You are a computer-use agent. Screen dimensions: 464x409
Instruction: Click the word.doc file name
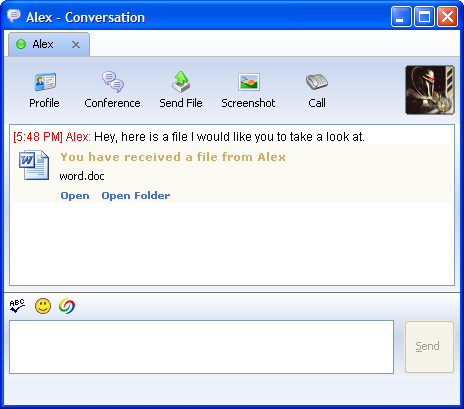[82, 176]
